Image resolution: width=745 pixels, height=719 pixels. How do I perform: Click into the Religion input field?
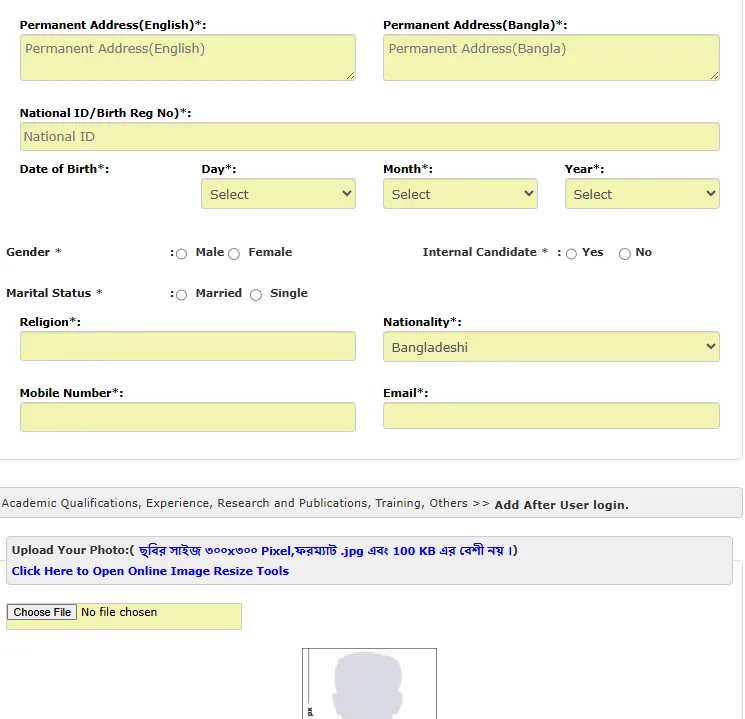pos(187,347)
